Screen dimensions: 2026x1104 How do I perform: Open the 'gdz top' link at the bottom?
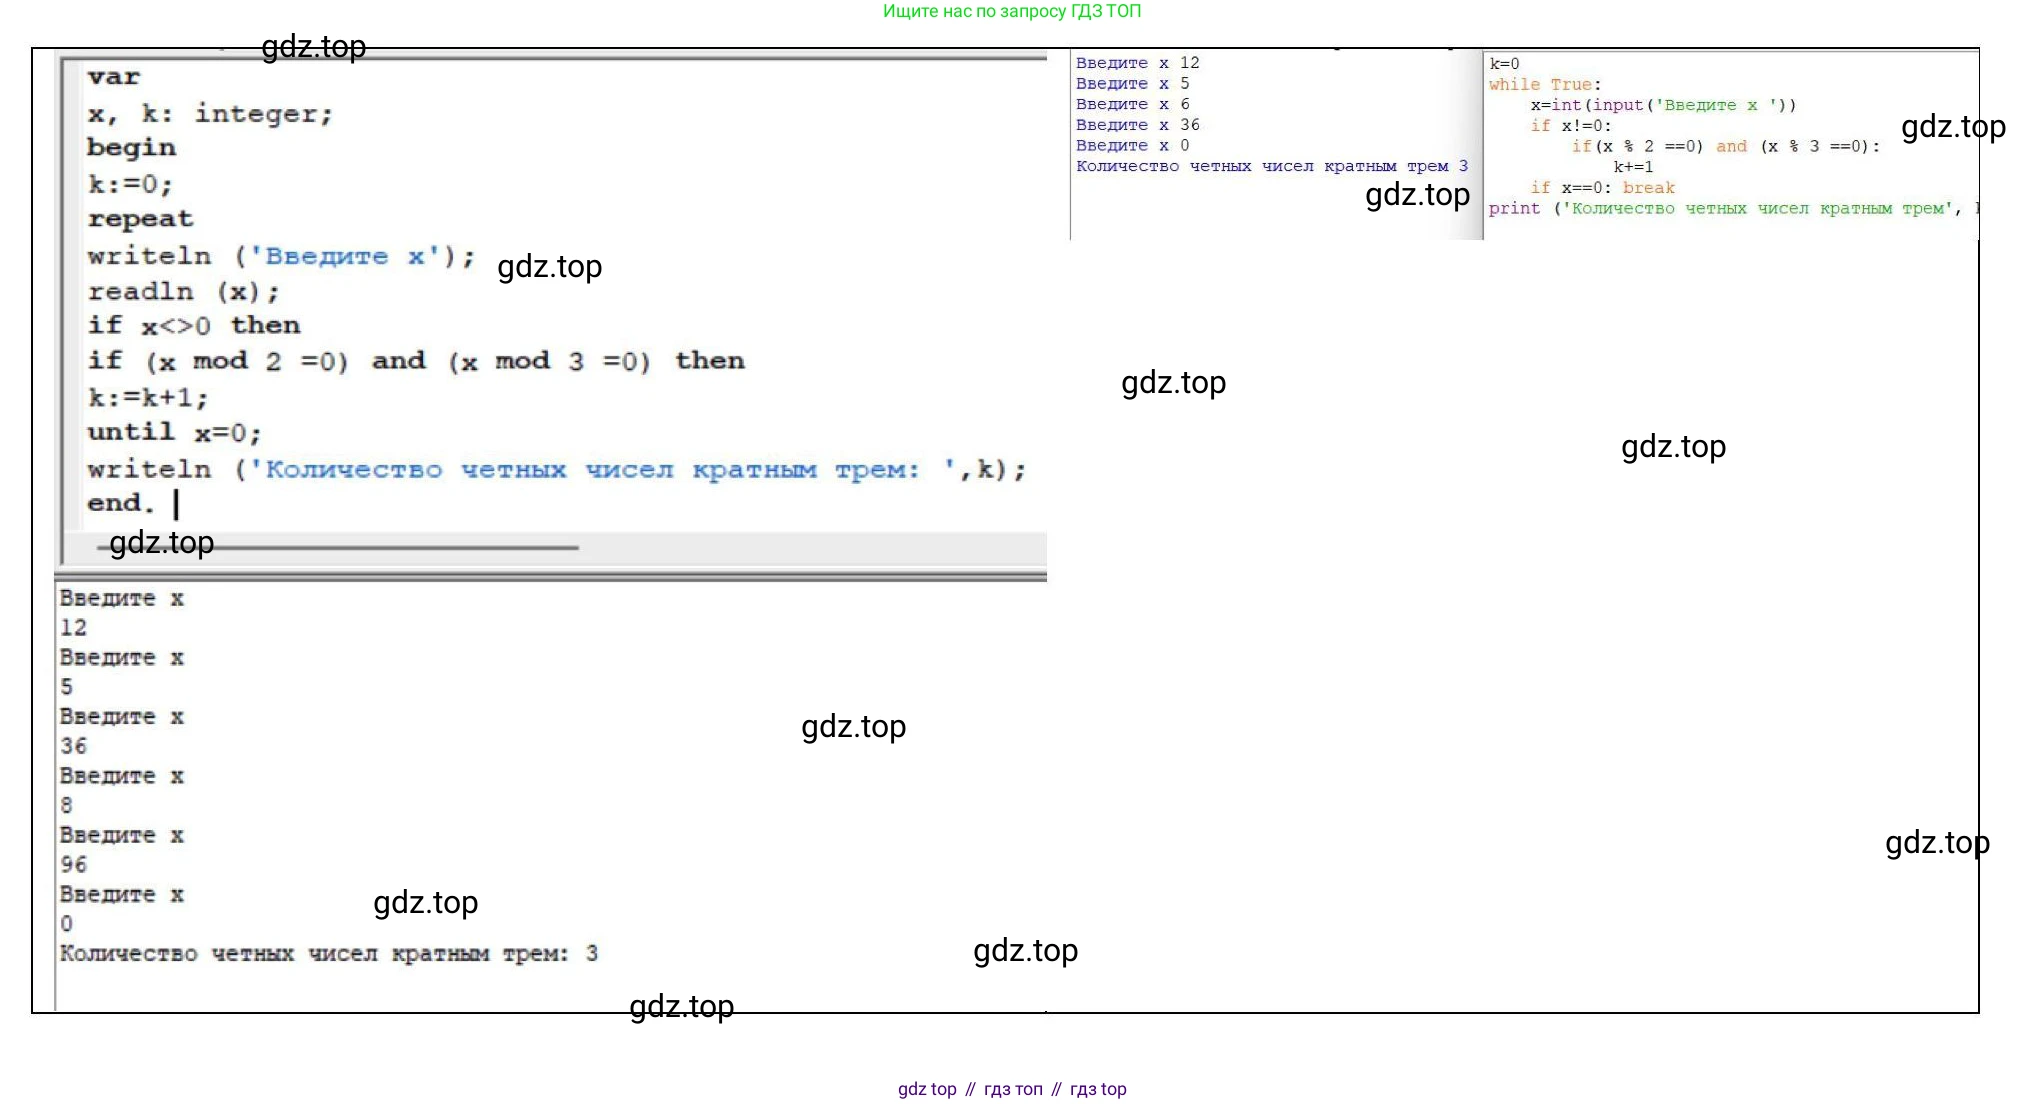tap(926, 1089)
